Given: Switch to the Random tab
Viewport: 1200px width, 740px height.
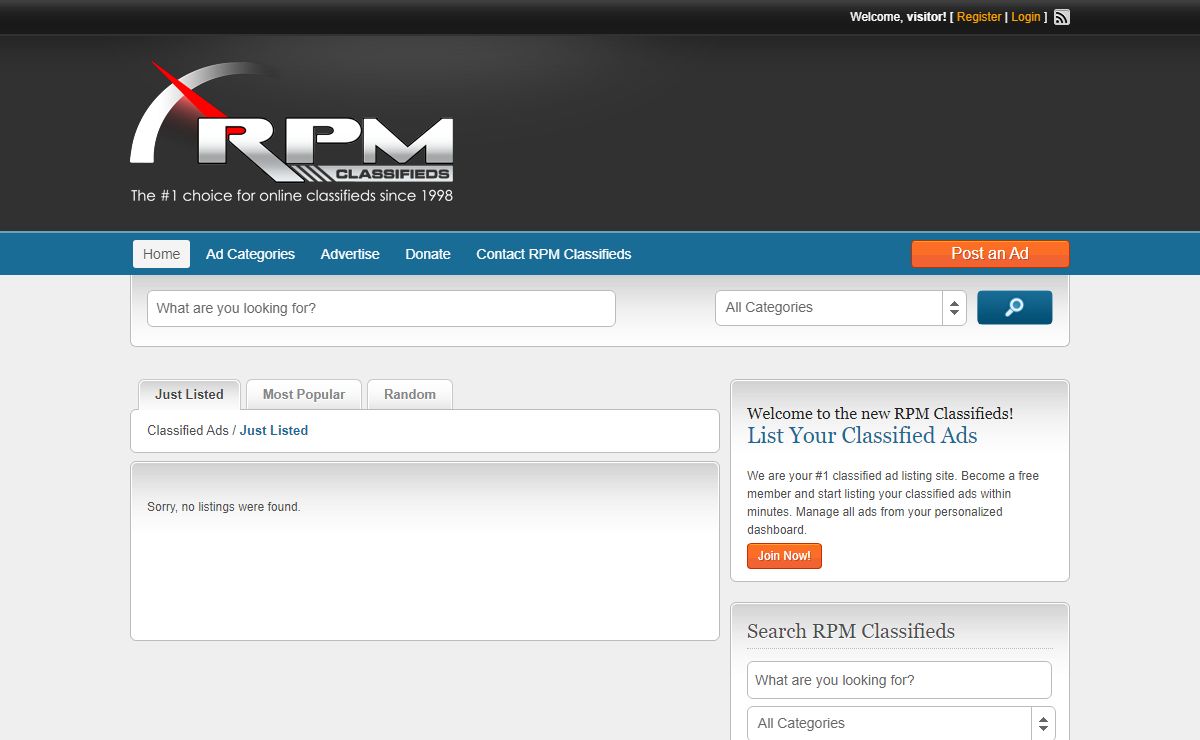Looking at the screenshot, I should (x=410, y=394).
